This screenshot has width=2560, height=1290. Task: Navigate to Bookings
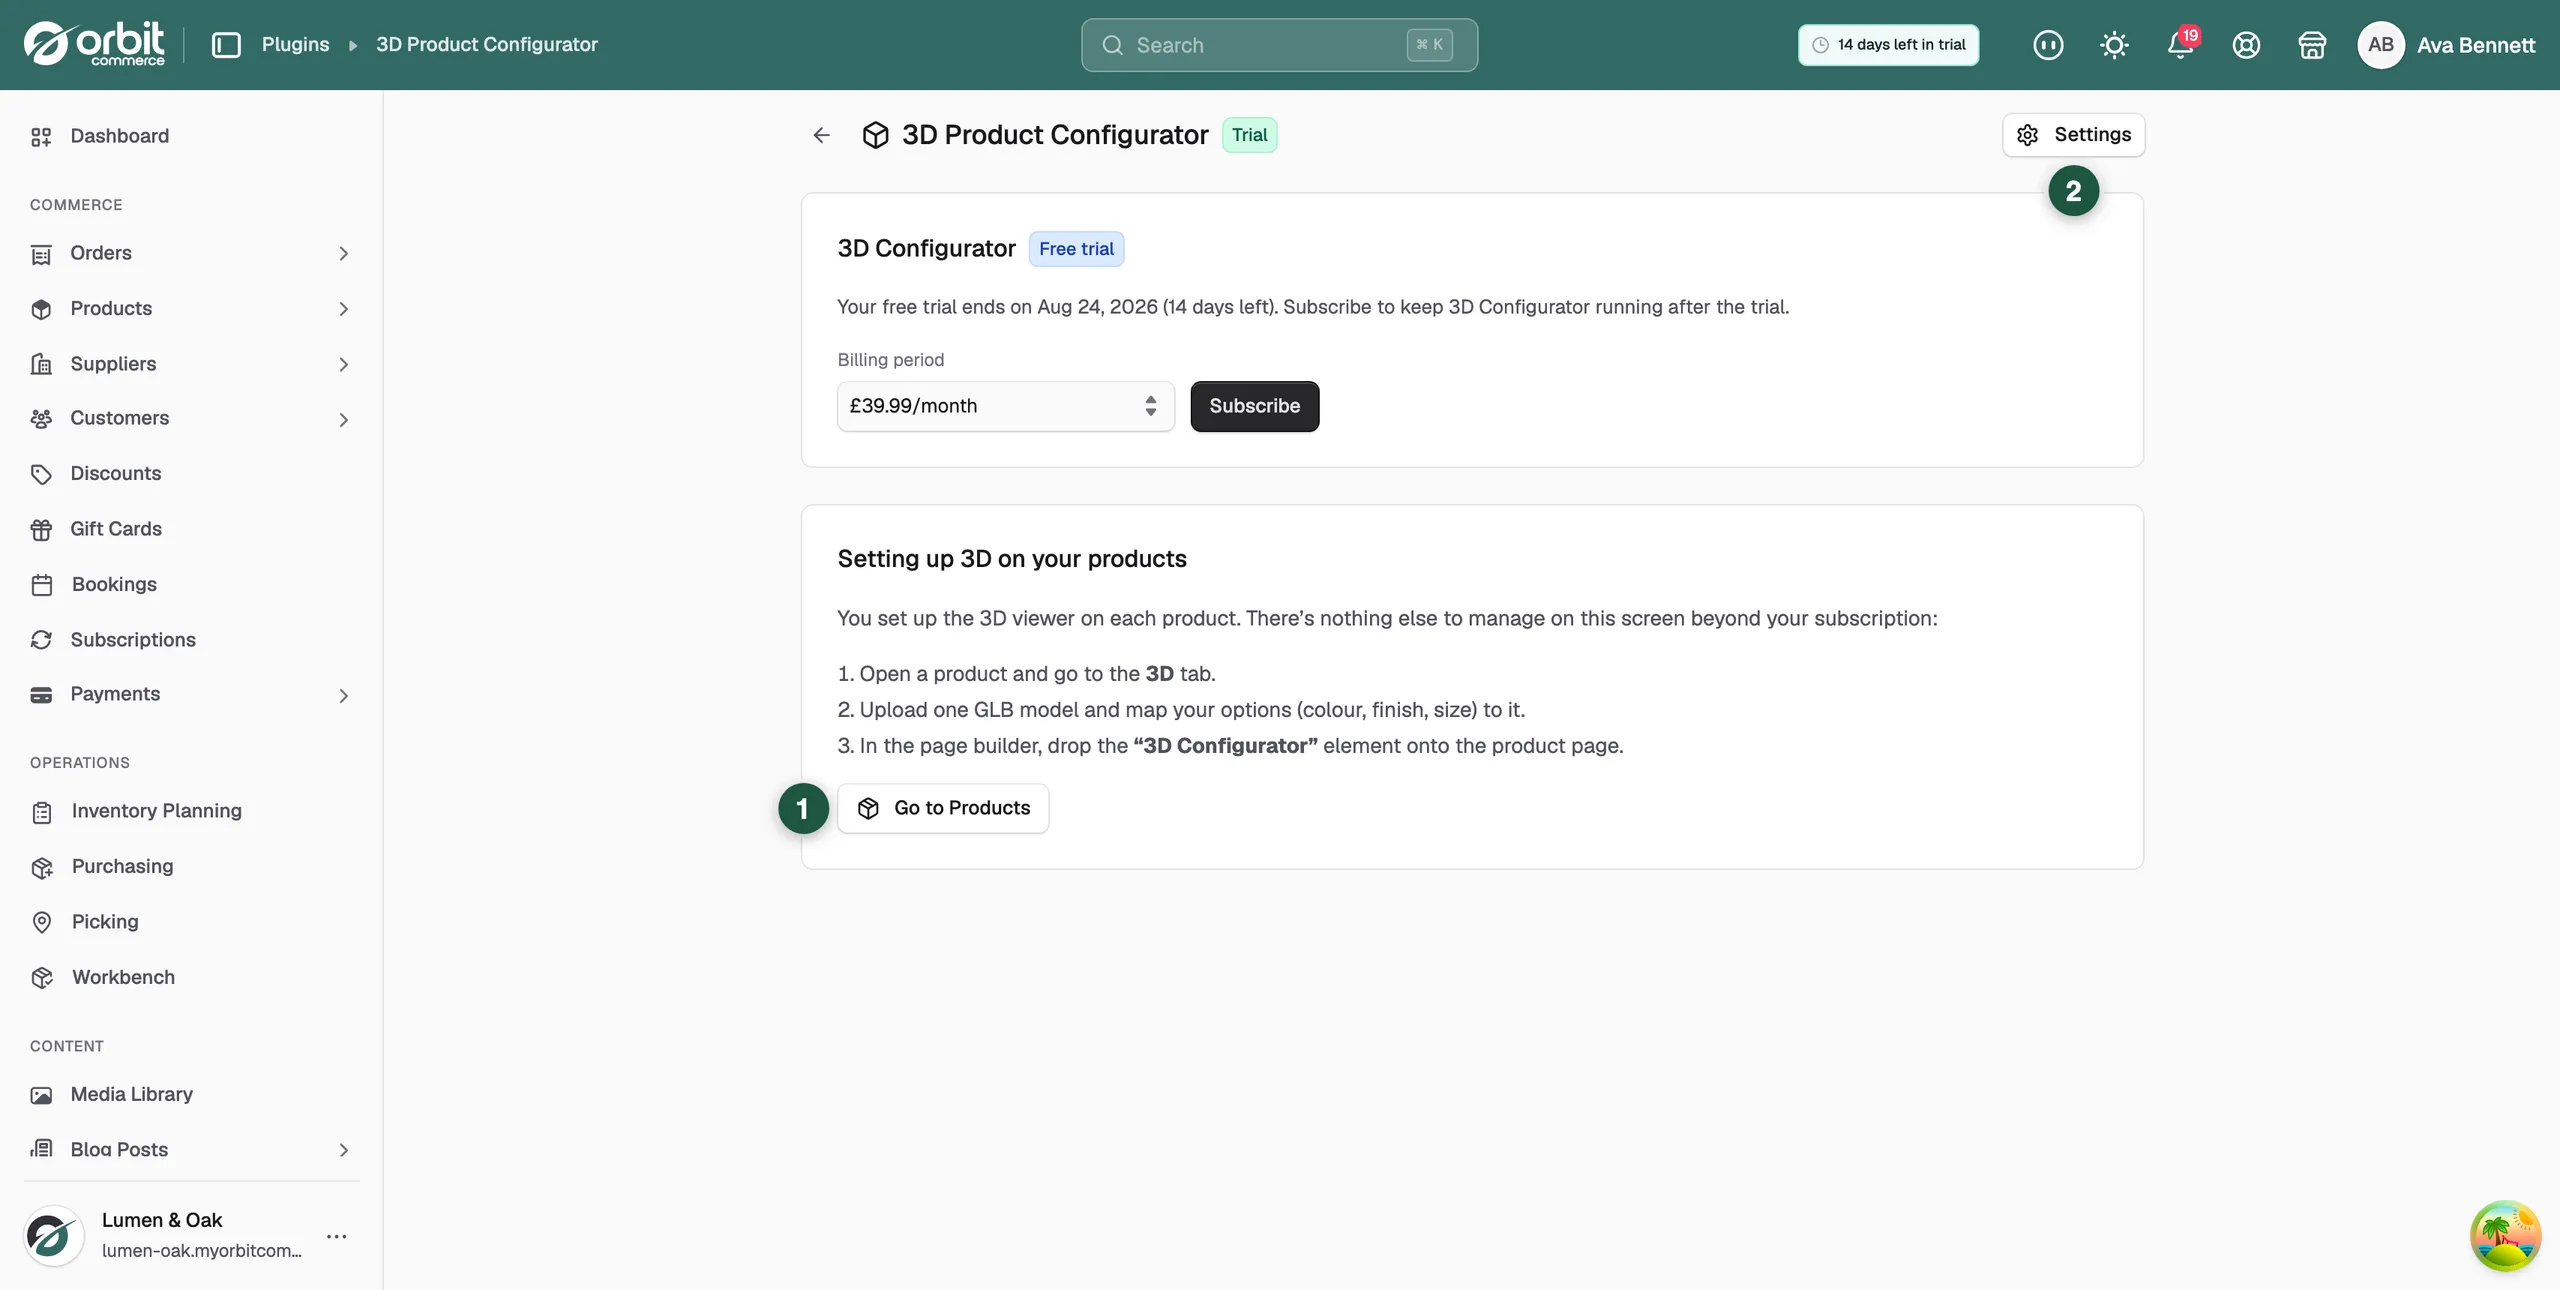tap(191, 585)
